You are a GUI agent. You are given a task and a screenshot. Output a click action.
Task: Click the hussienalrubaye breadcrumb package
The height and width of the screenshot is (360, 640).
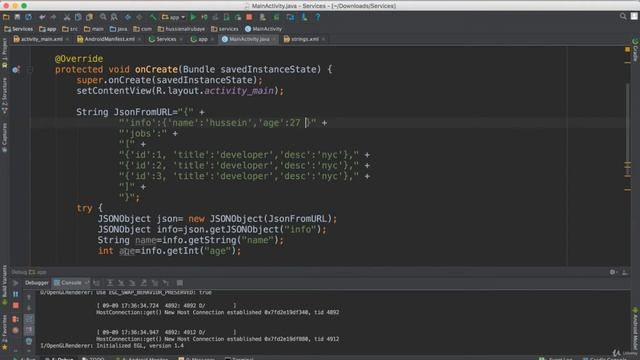pyautogui.click(x=181, y=29)
